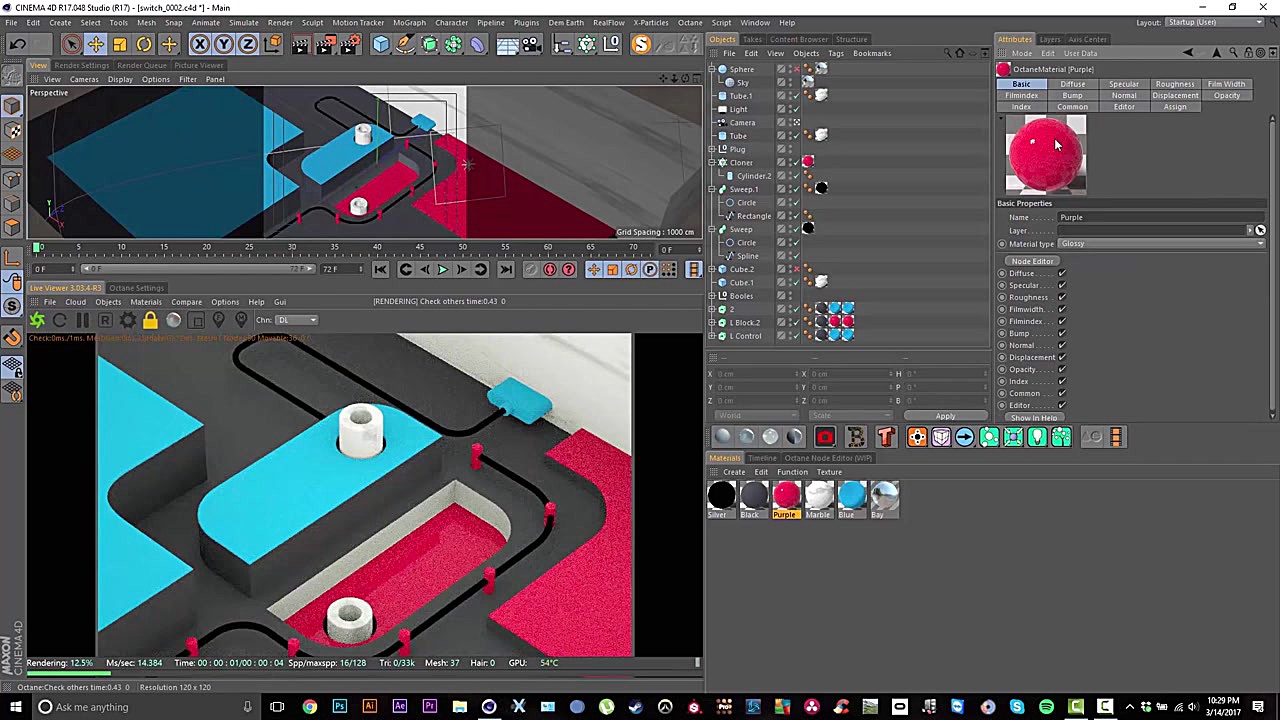The height and width of the screenshot is (720, 1280).
Task: Click the padlock icon in the Octane viewer toolbar
Action: coord(150,320)
